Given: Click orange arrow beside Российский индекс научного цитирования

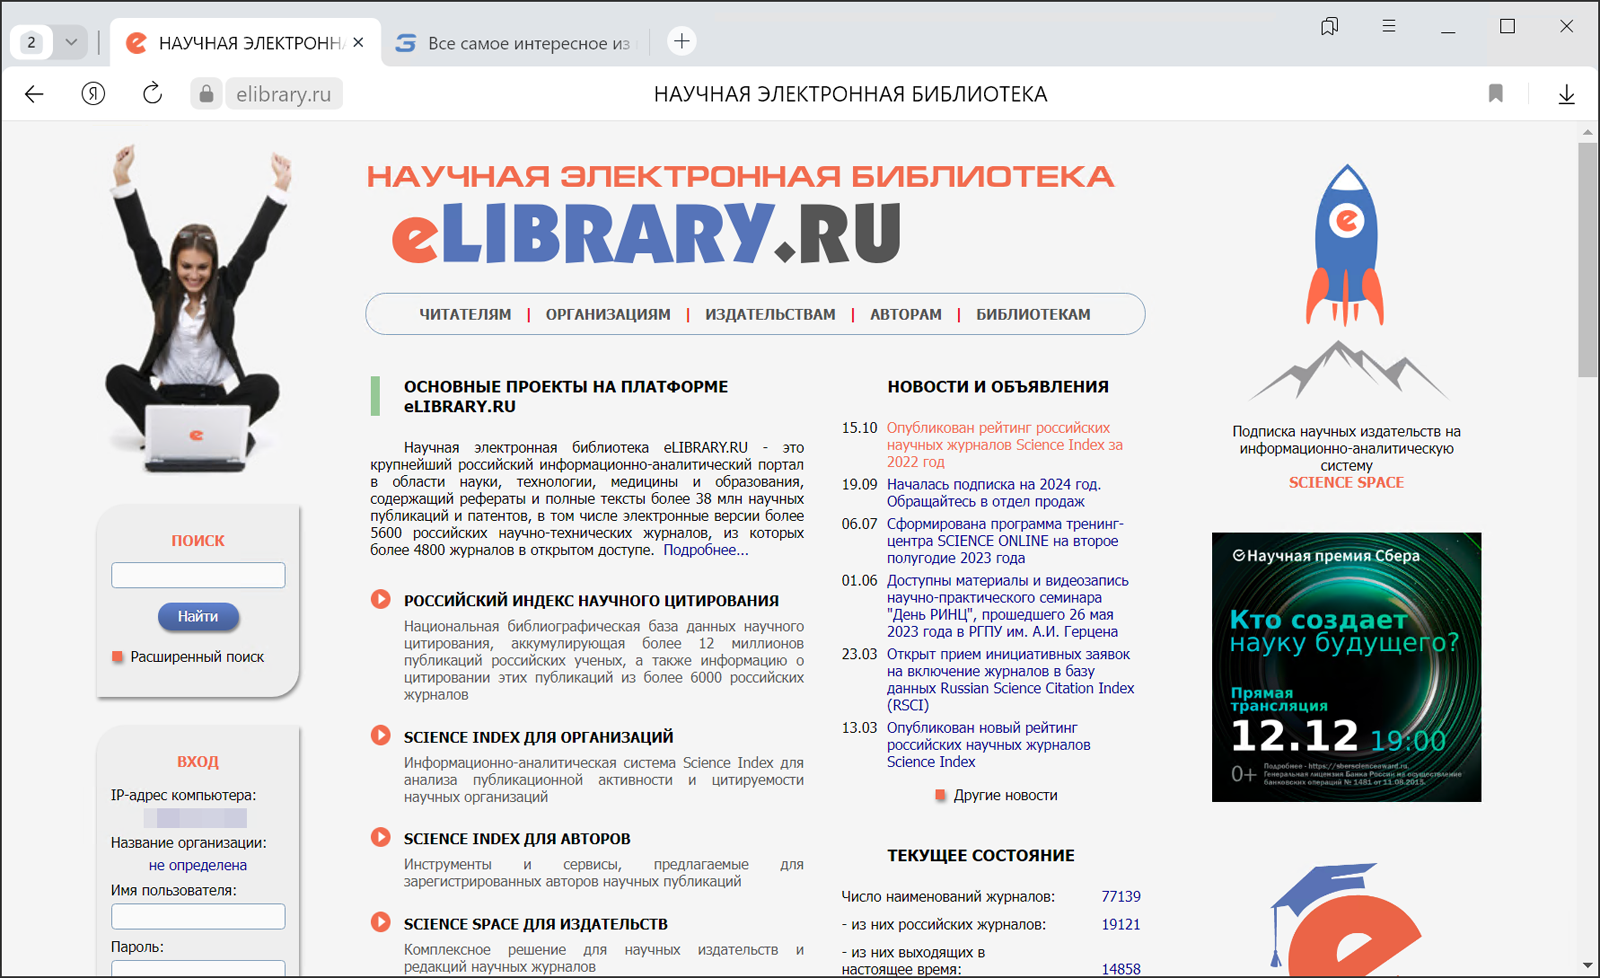Looking at the screenshot, I should 381,600.
